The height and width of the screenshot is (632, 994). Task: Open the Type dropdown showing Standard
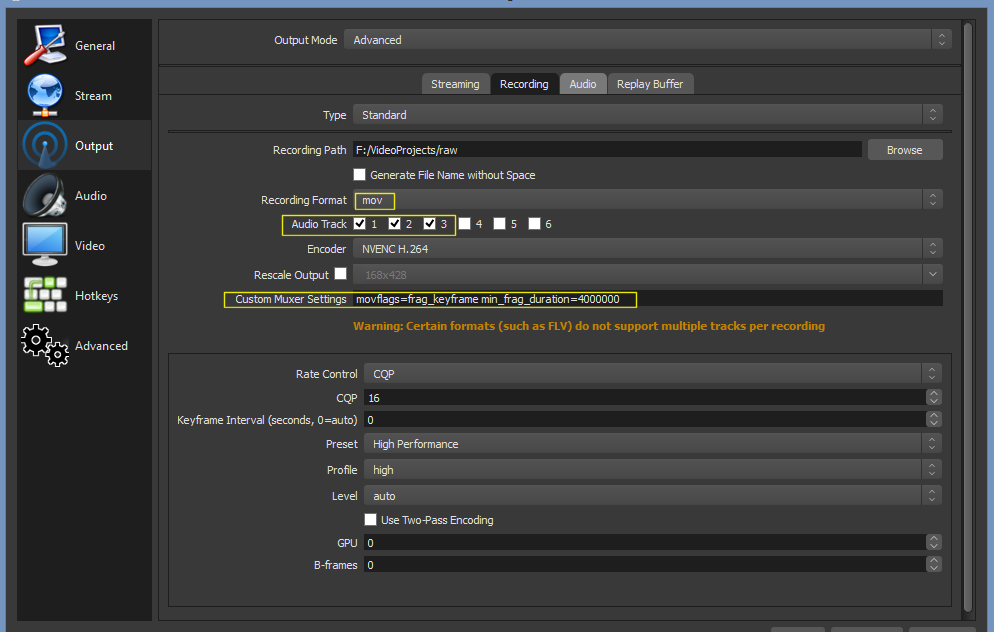coord(648,115)
